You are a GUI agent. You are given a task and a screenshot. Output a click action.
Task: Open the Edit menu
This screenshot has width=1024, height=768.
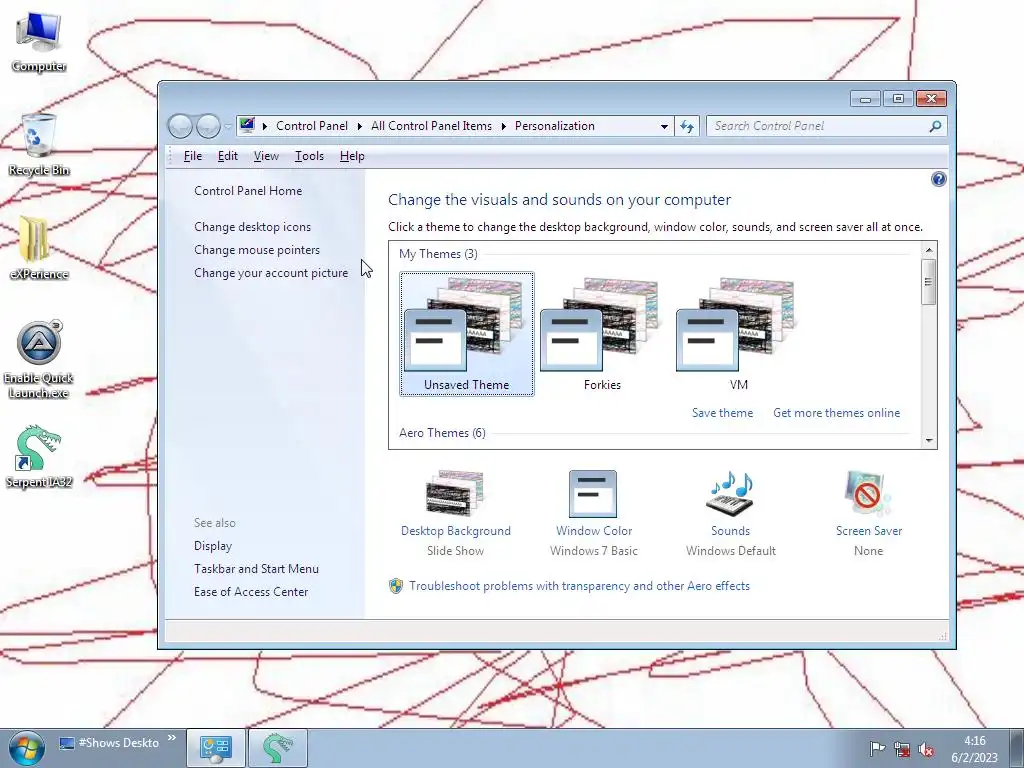click(227, 156)
